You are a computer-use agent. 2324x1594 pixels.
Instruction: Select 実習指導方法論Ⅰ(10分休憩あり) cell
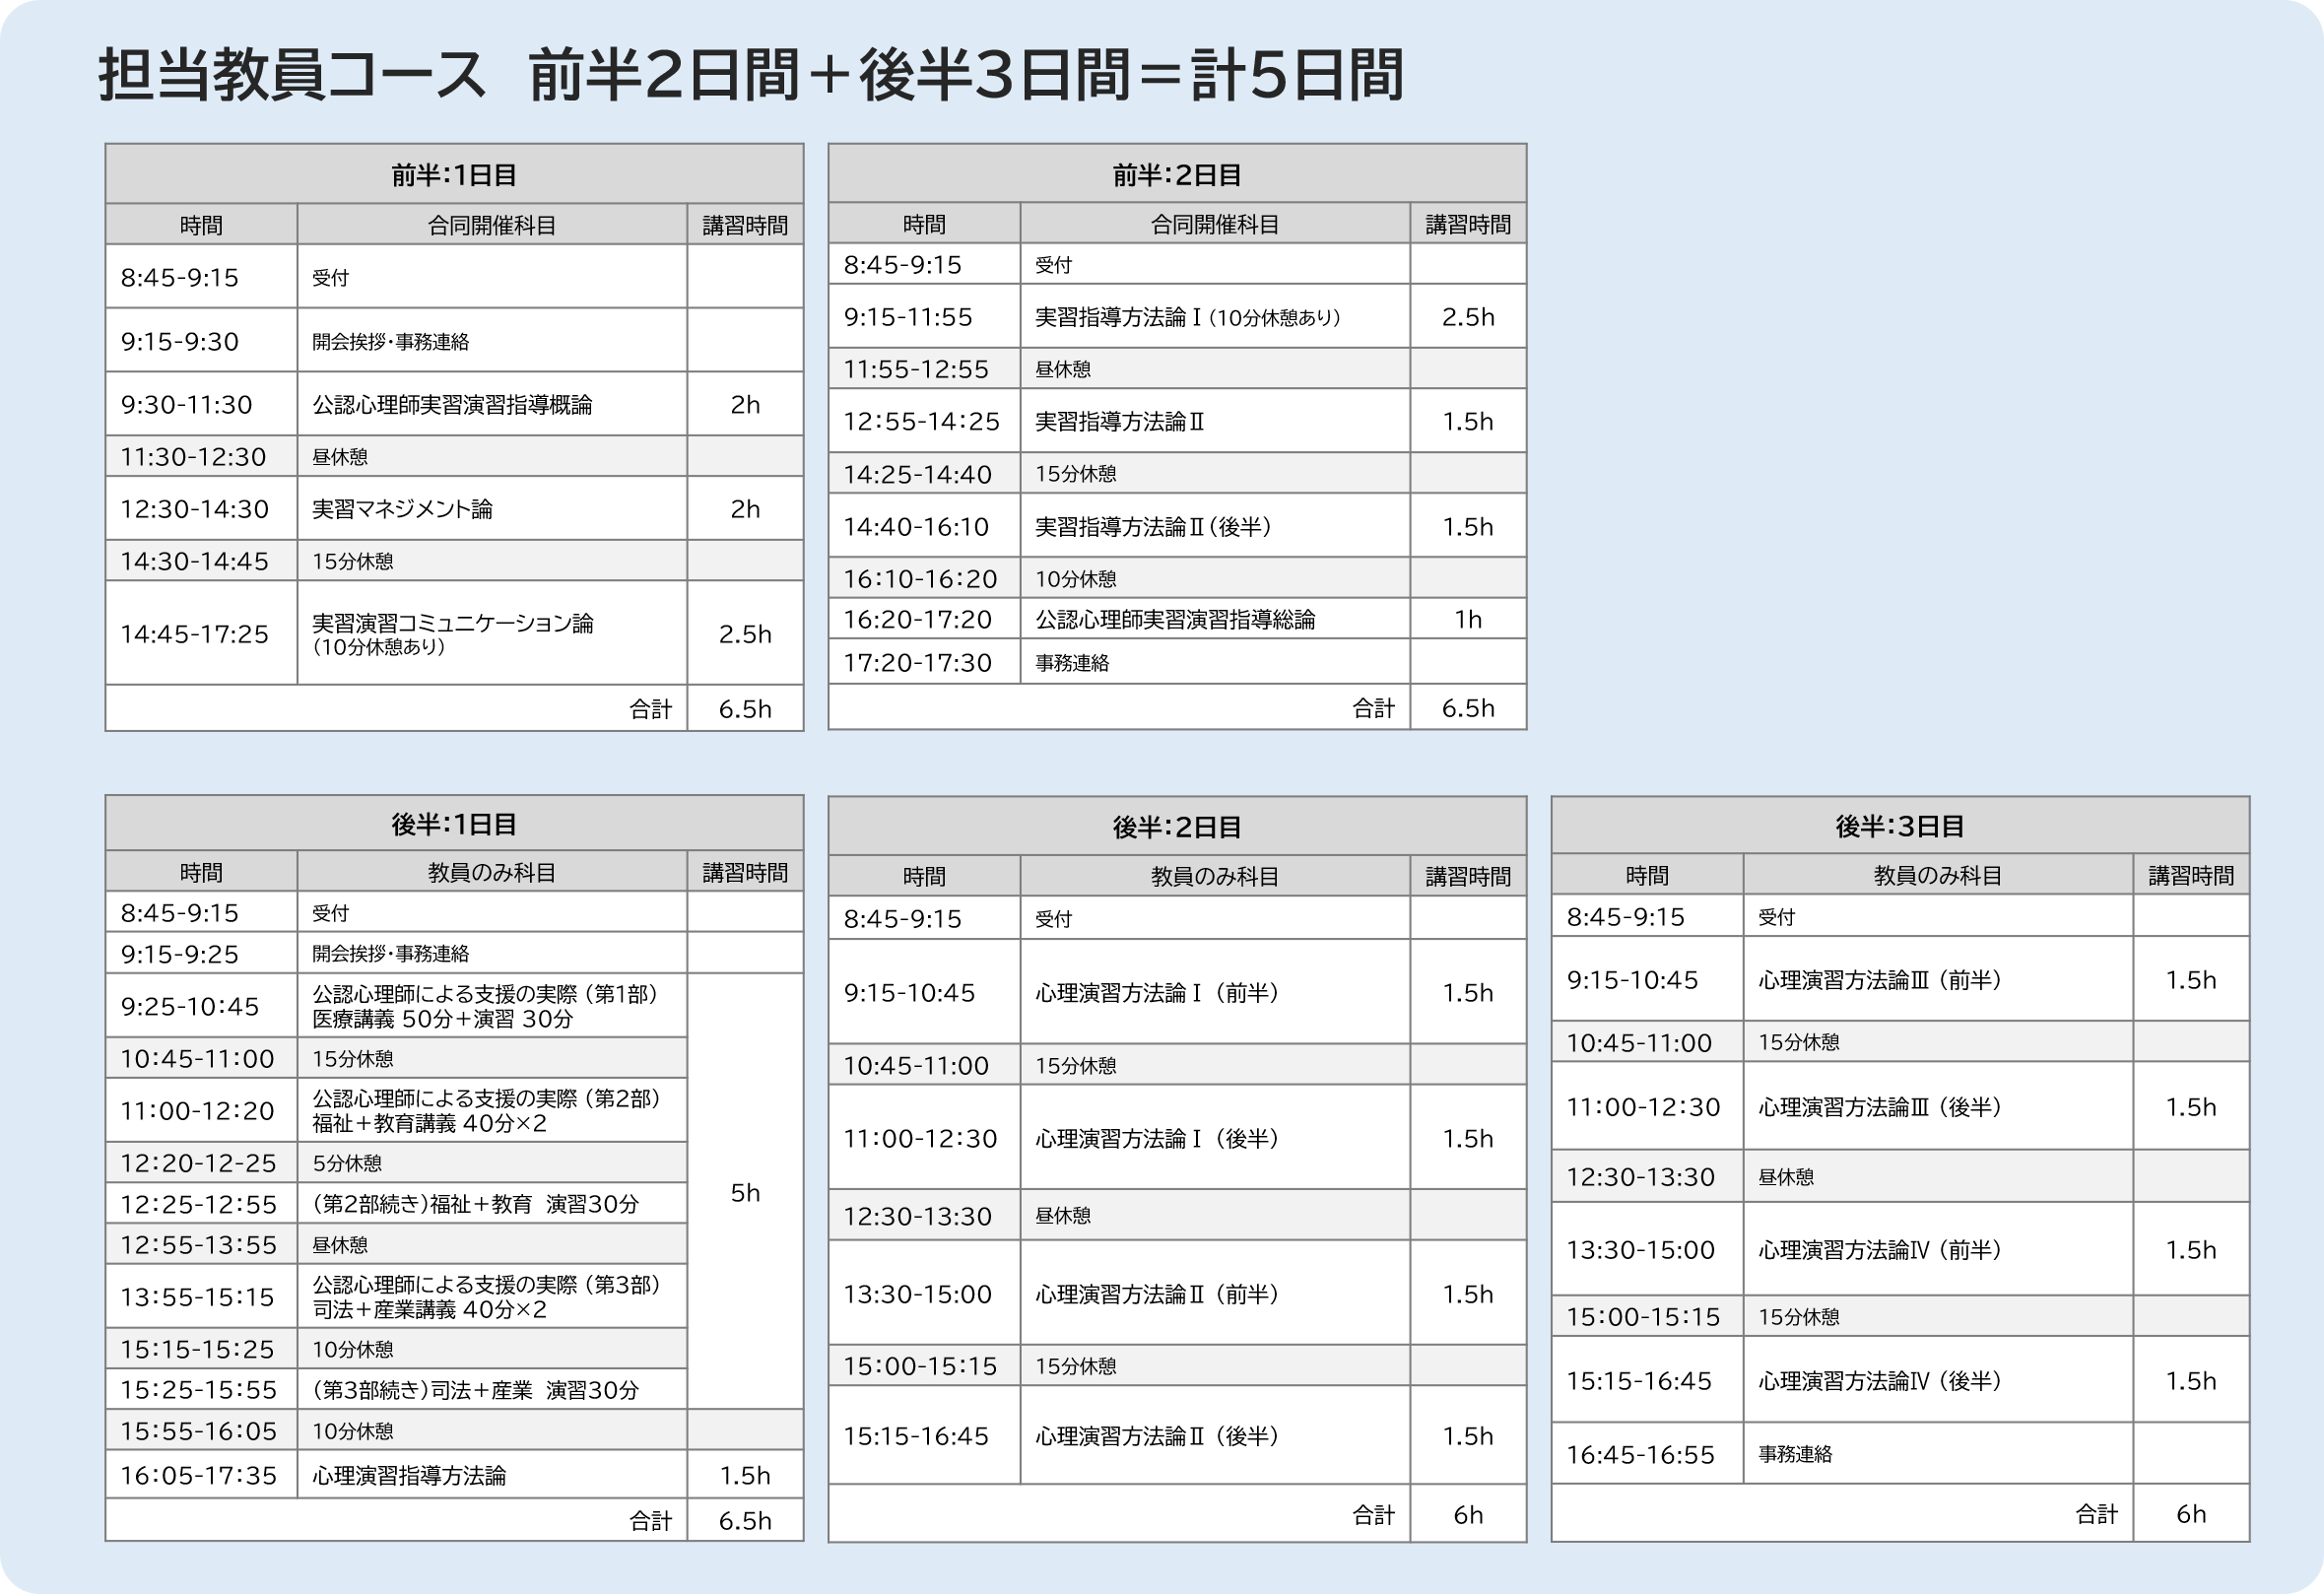point(1215,316)
